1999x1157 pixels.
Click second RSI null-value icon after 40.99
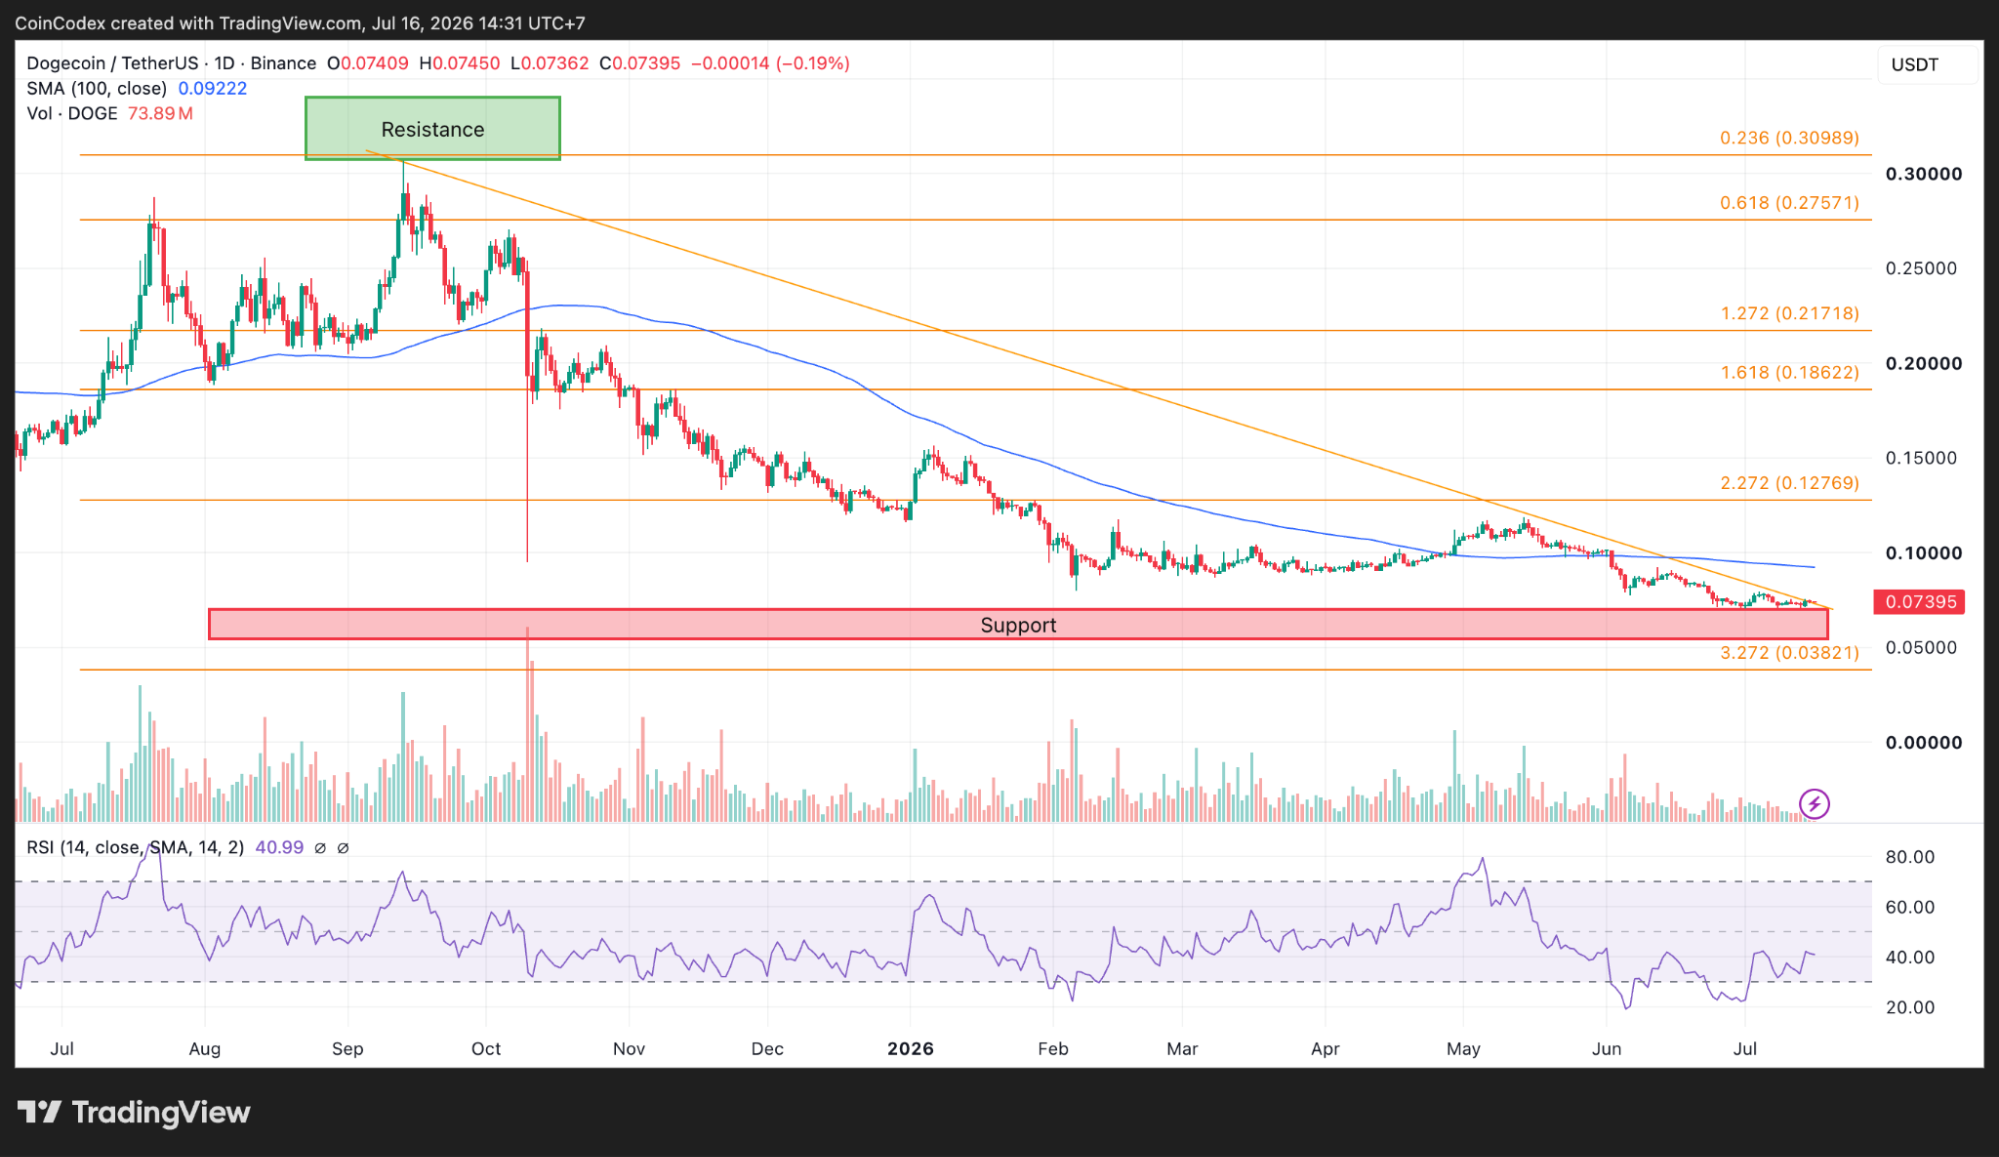coord(343,848)
